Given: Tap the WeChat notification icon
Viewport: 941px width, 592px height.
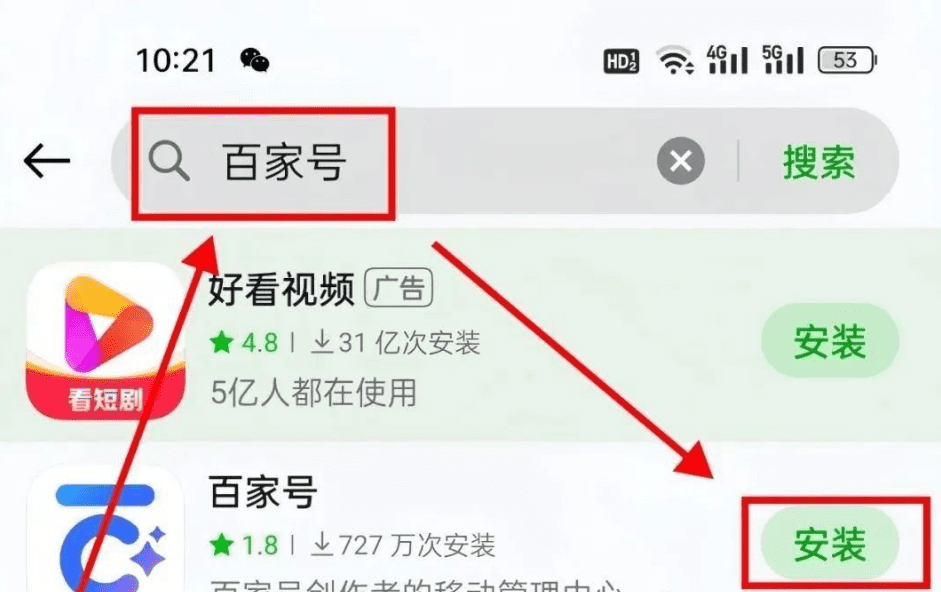Looking at the screenshot, I should [x=254, y=61].
